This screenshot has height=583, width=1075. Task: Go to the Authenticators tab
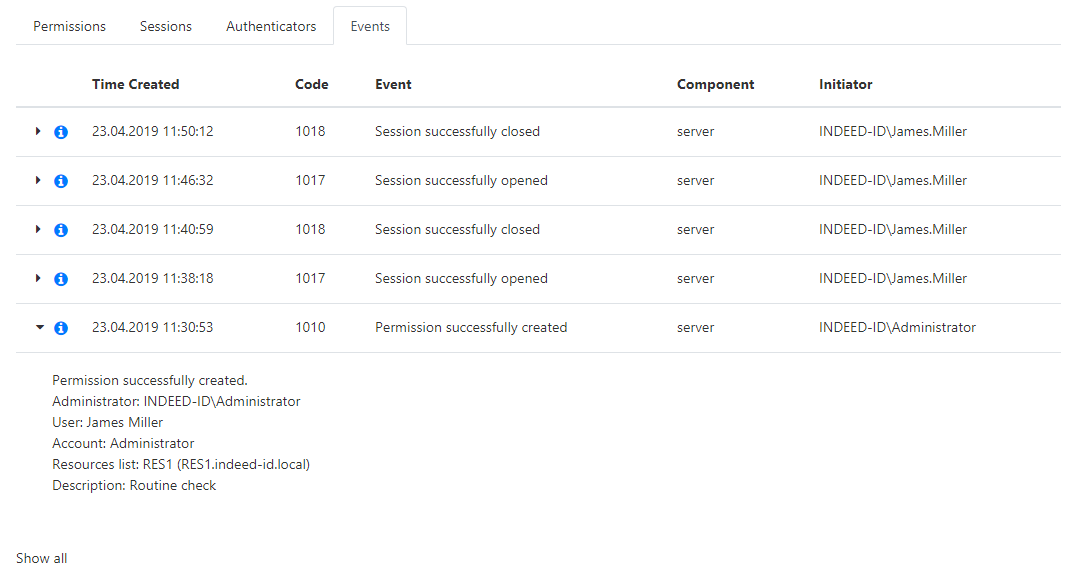coord(271,26)
